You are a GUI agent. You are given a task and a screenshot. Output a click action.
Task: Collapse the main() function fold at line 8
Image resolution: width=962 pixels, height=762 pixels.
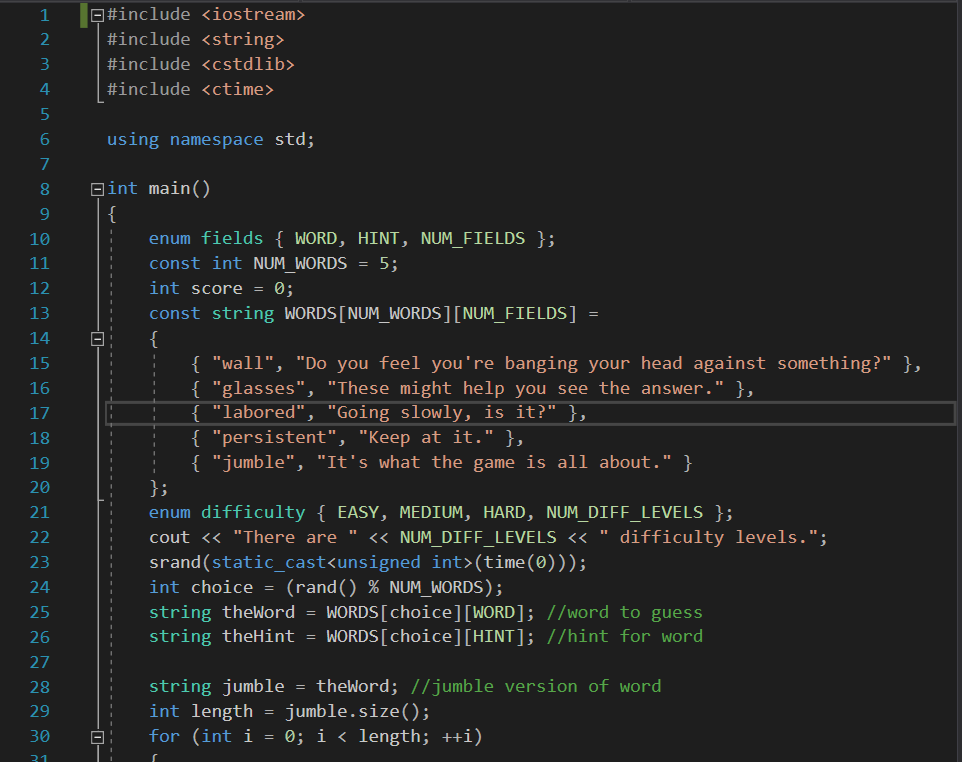pyautogui.click(x=97, y=190)
